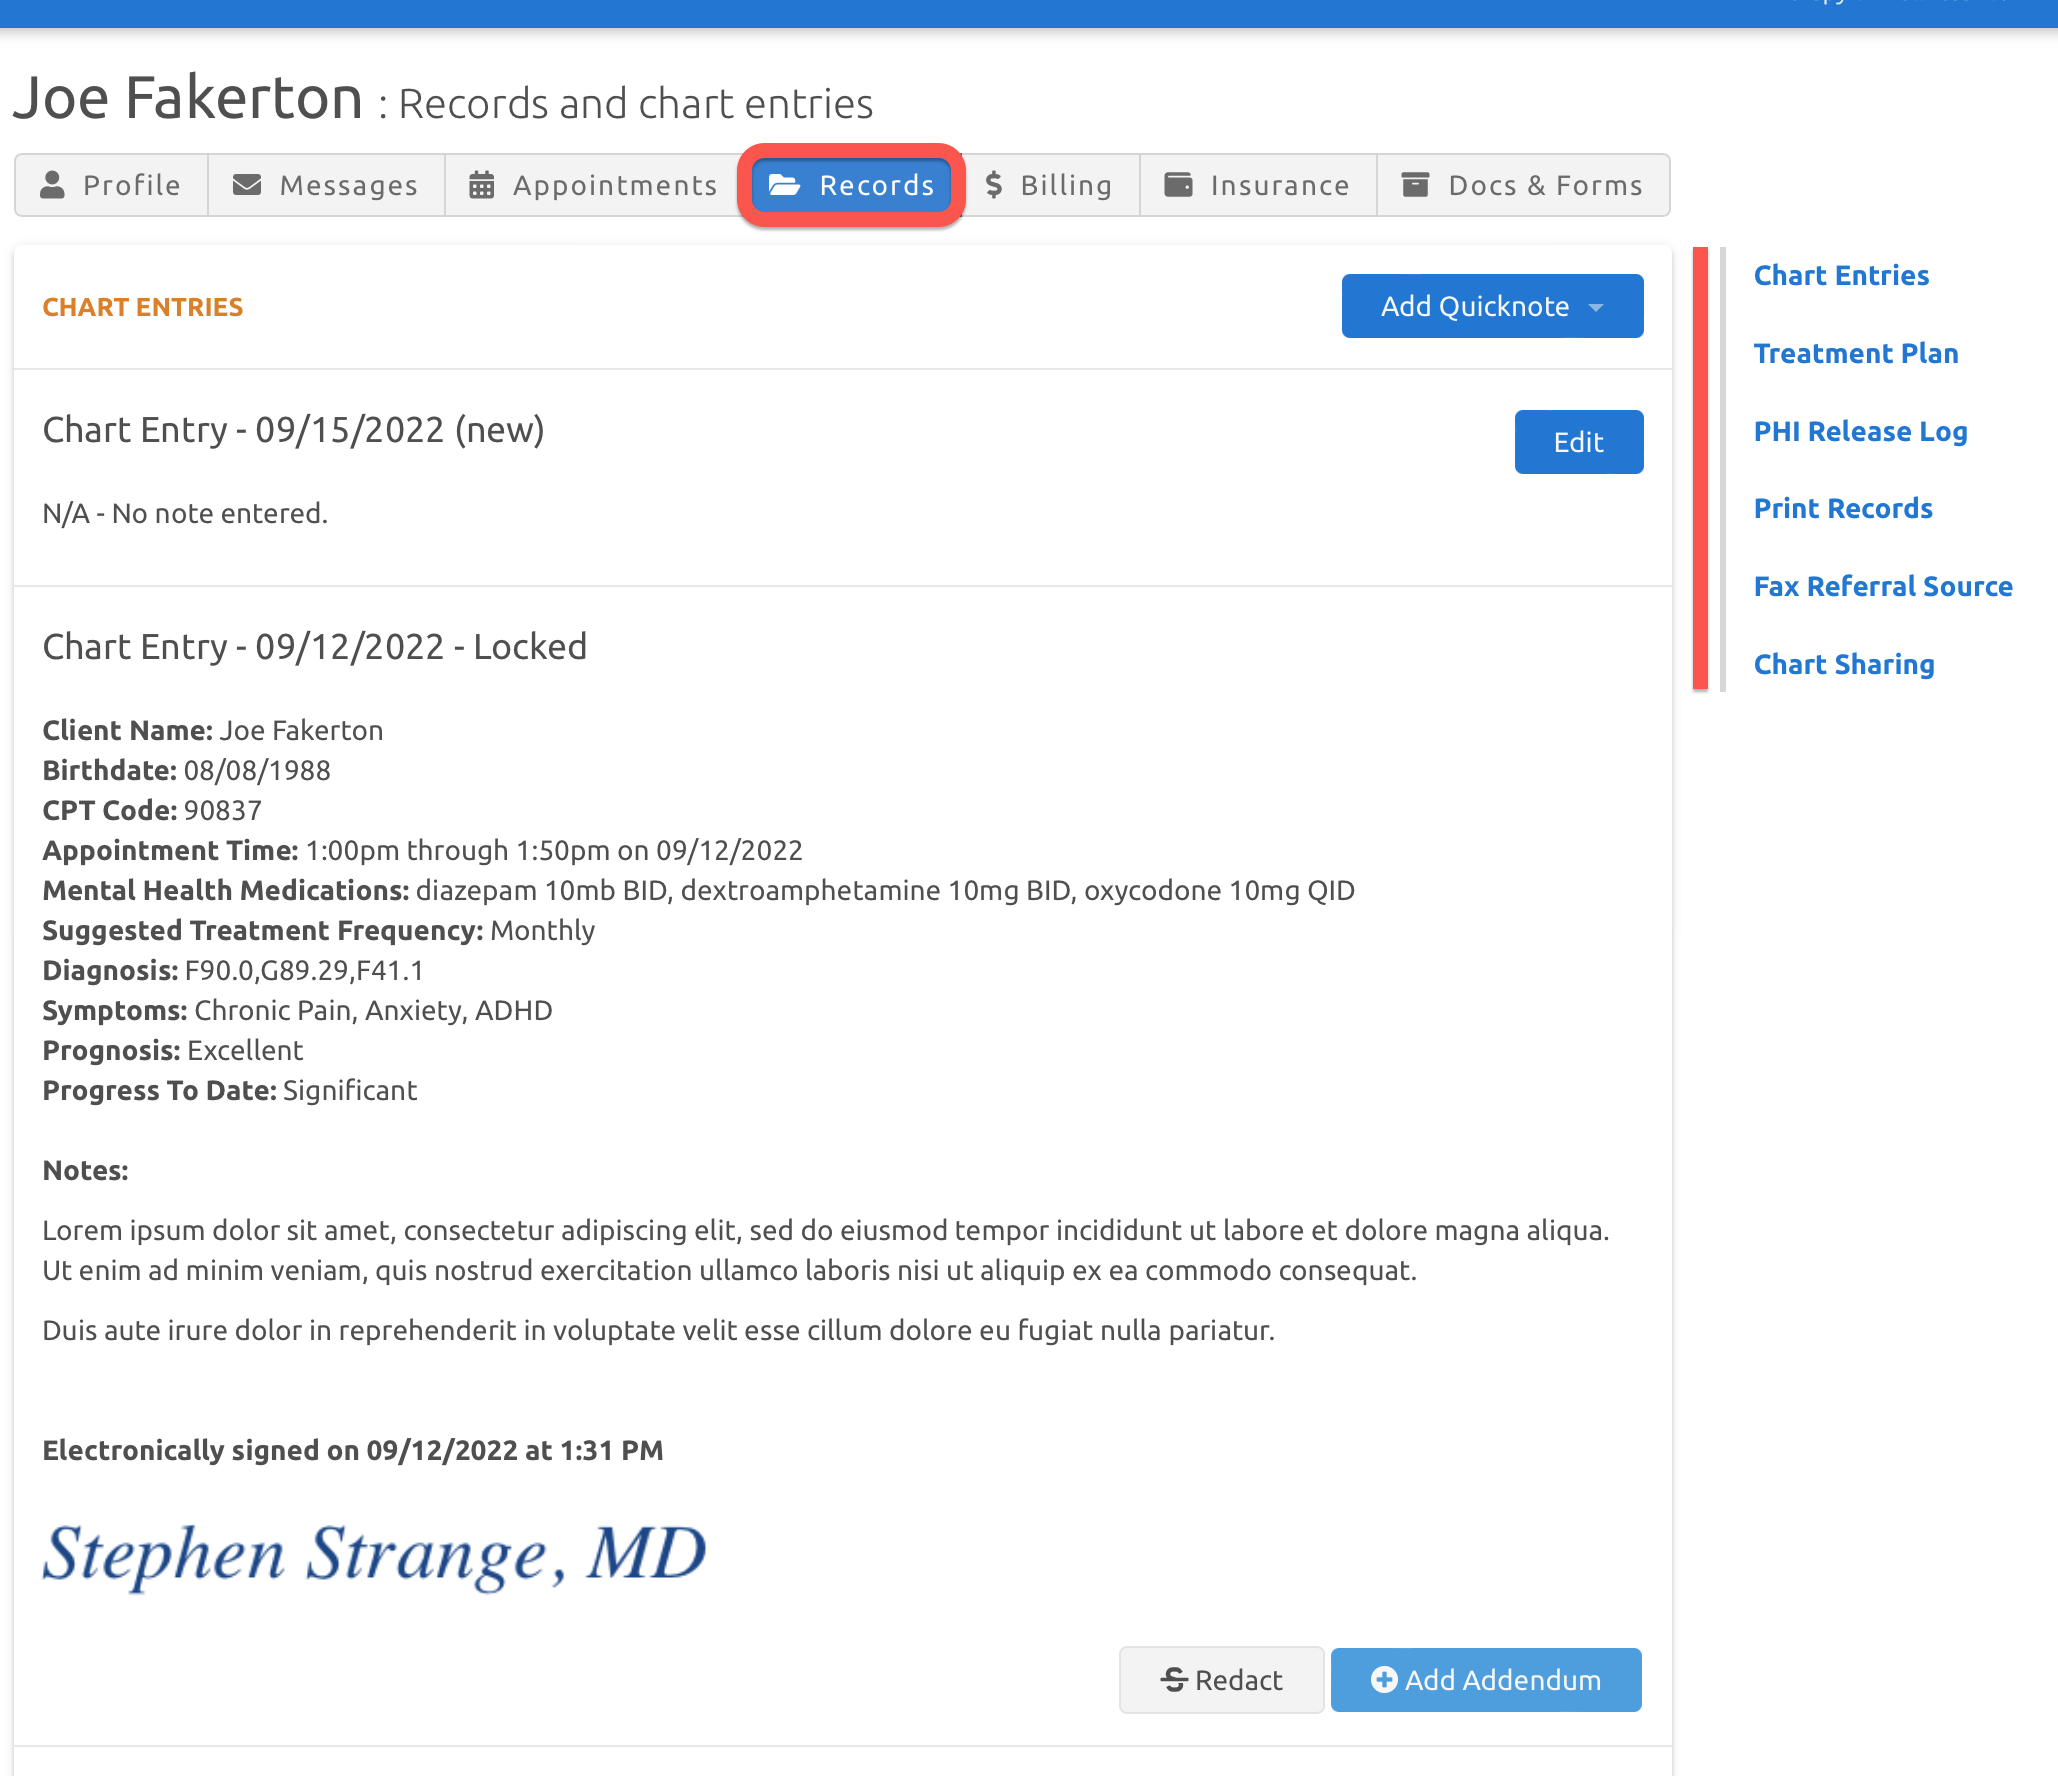Go to Chart Sharing

(1843, 664)
